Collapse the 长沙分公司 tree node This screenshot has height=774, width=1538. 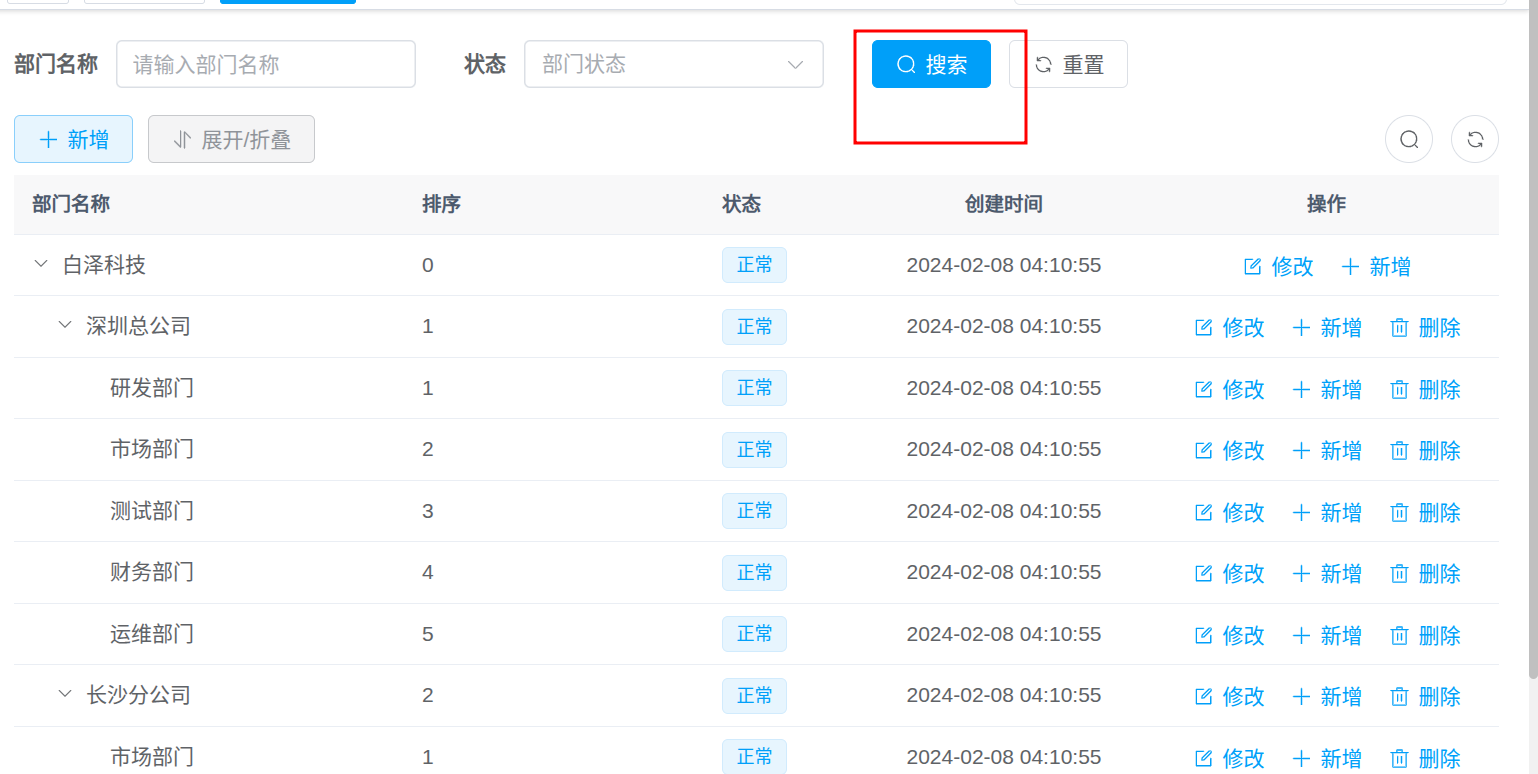click(65, 695)
